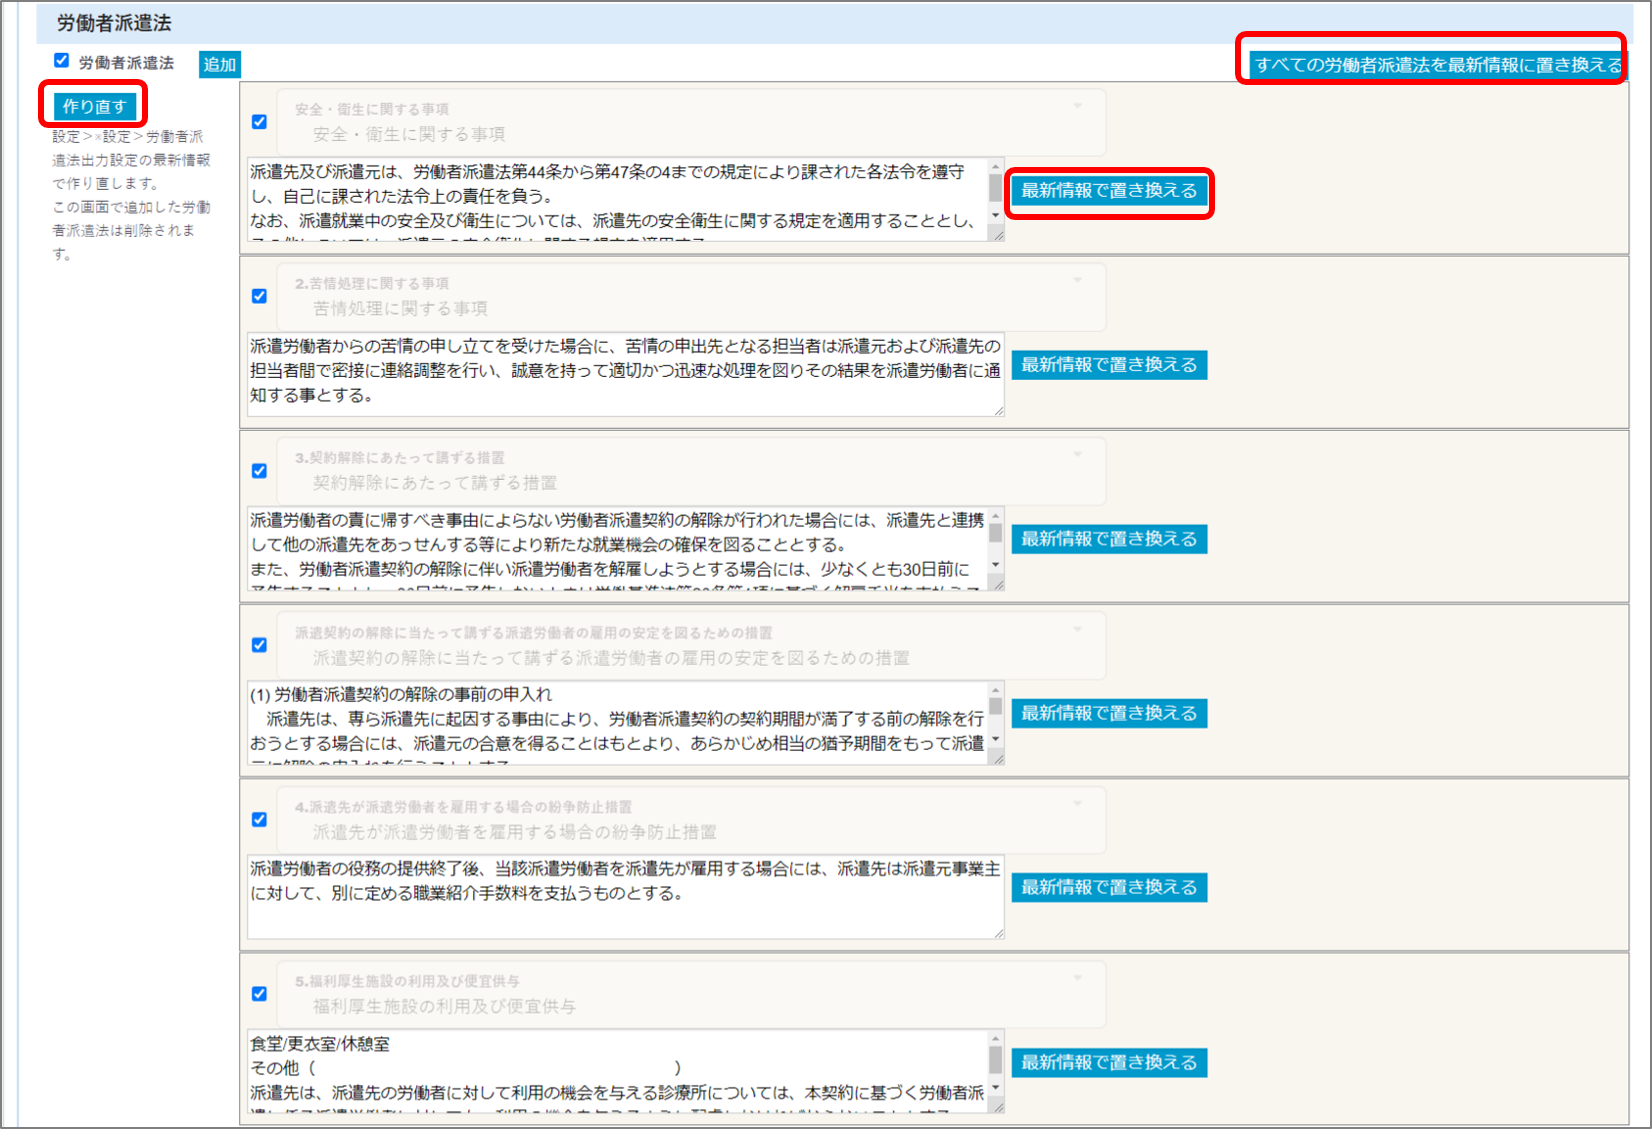Replace 契約解除にあたって講ずる措置 with latest info

coord(1109,539)
